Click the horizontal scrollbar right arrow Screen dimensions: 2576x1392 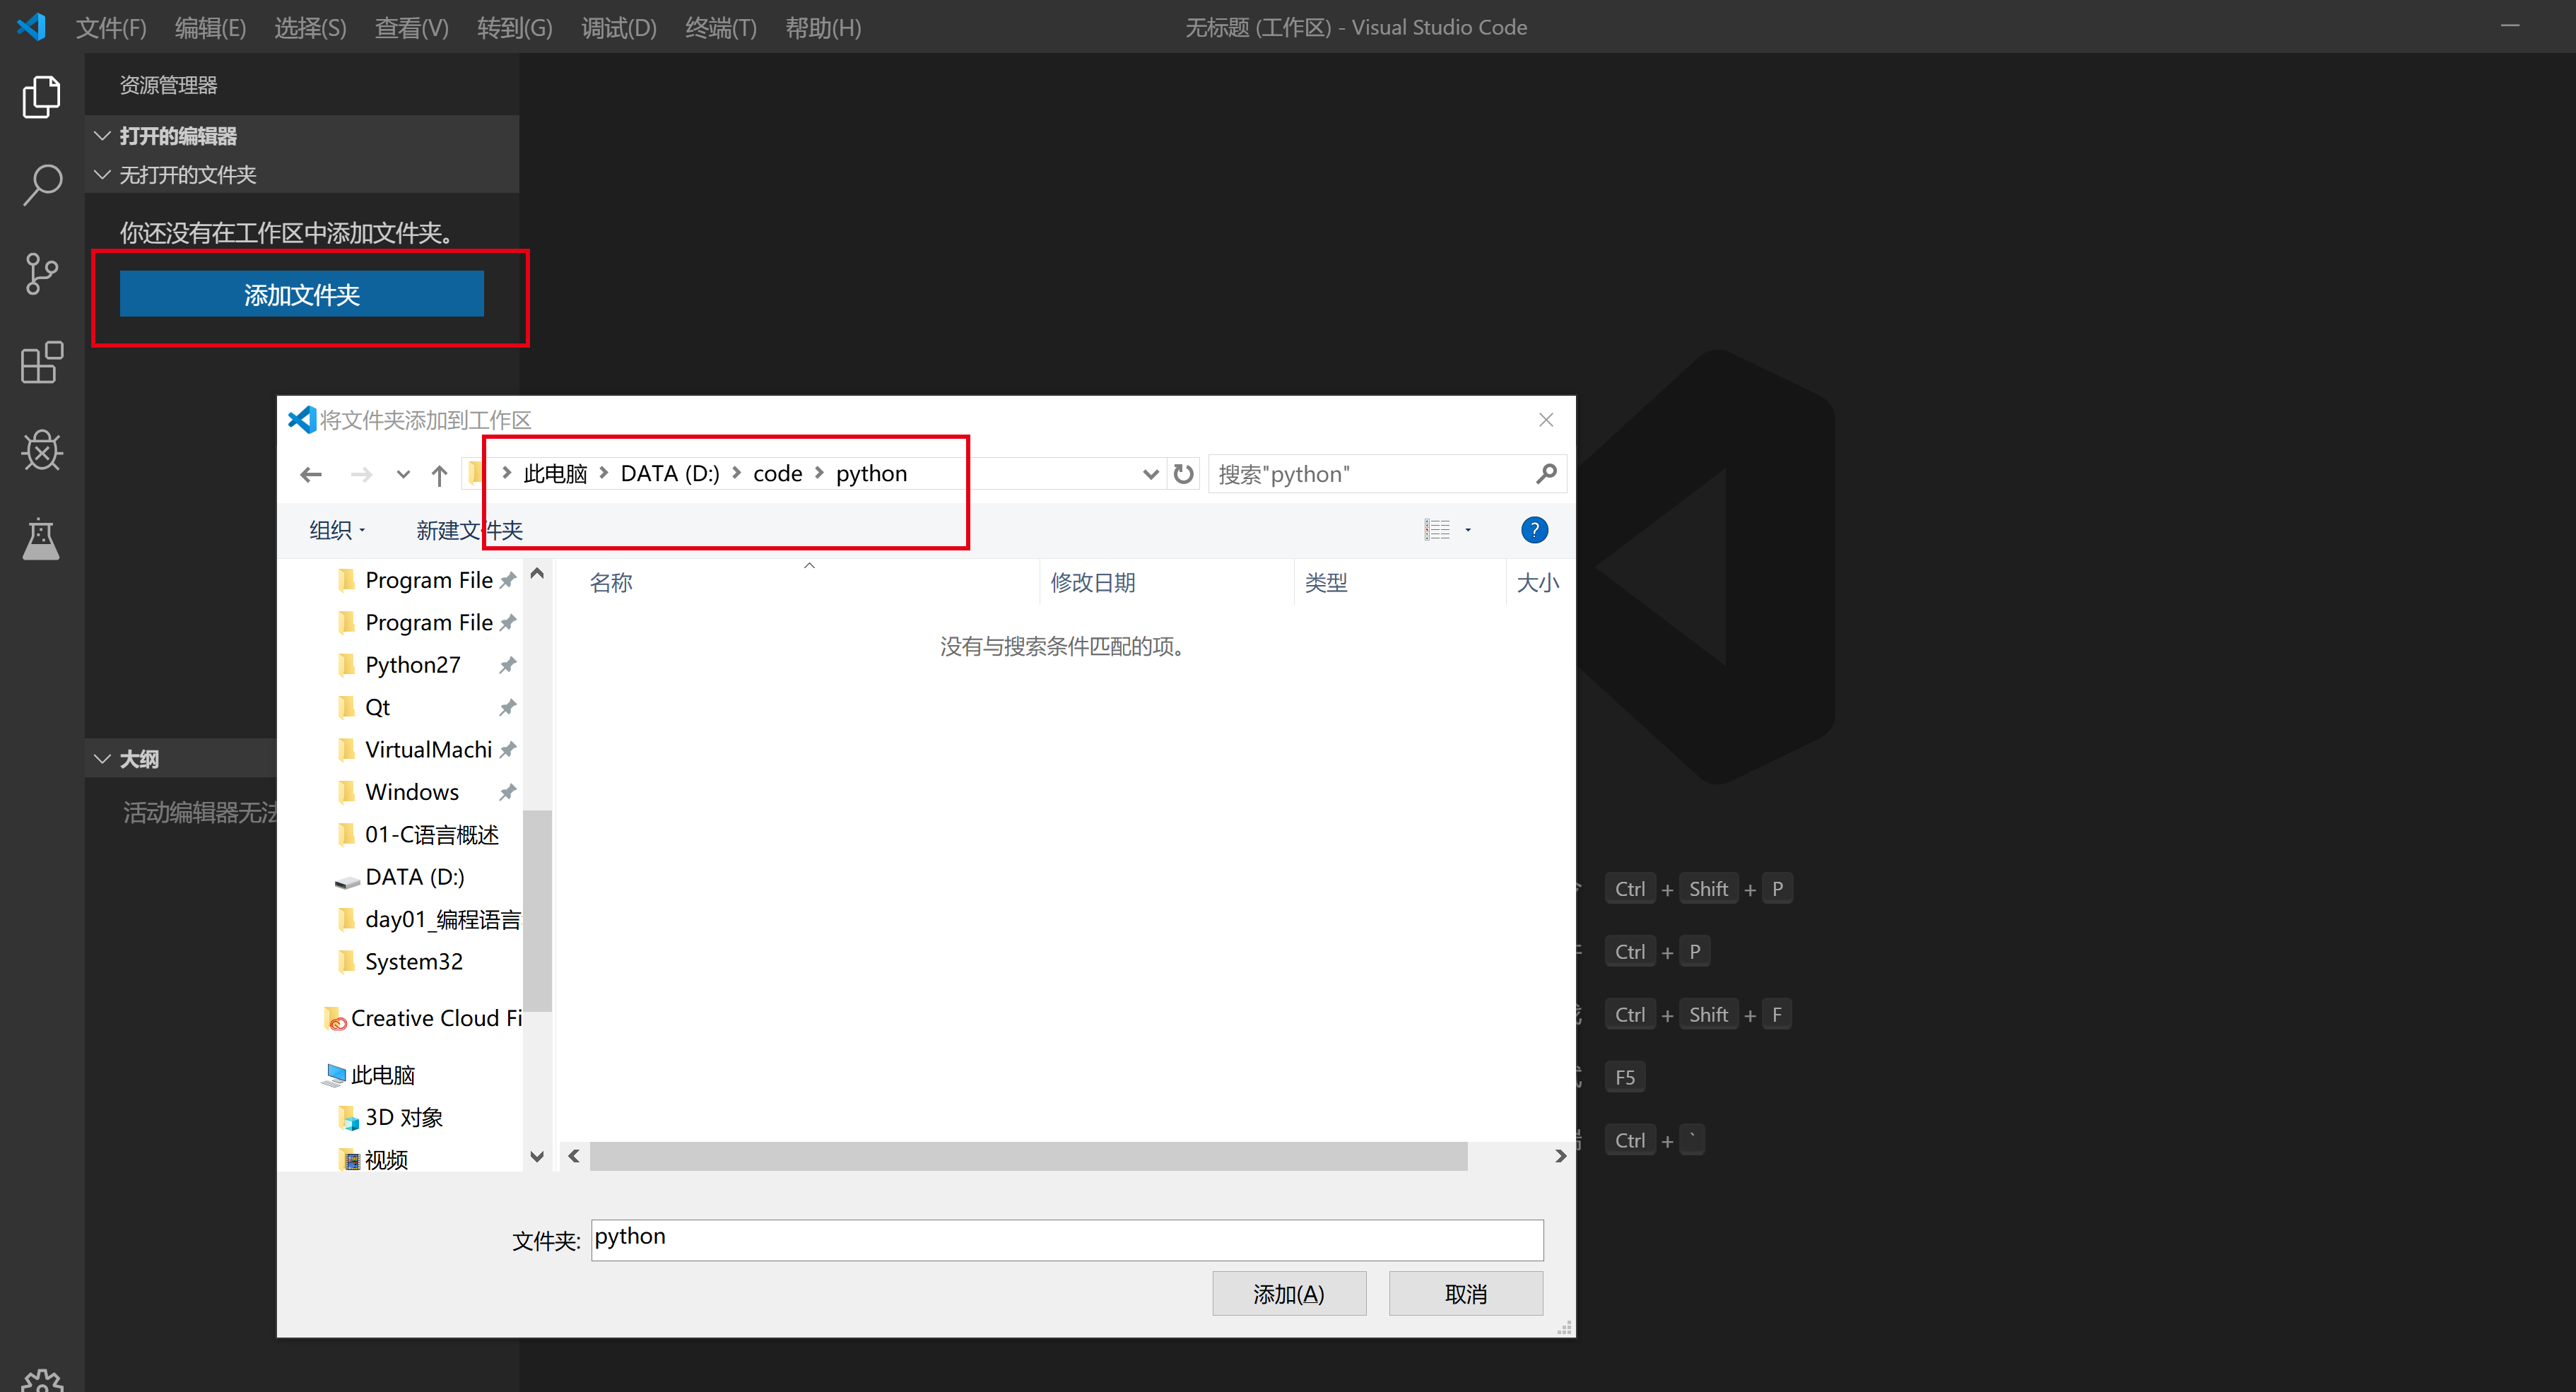[1560, 1156]
